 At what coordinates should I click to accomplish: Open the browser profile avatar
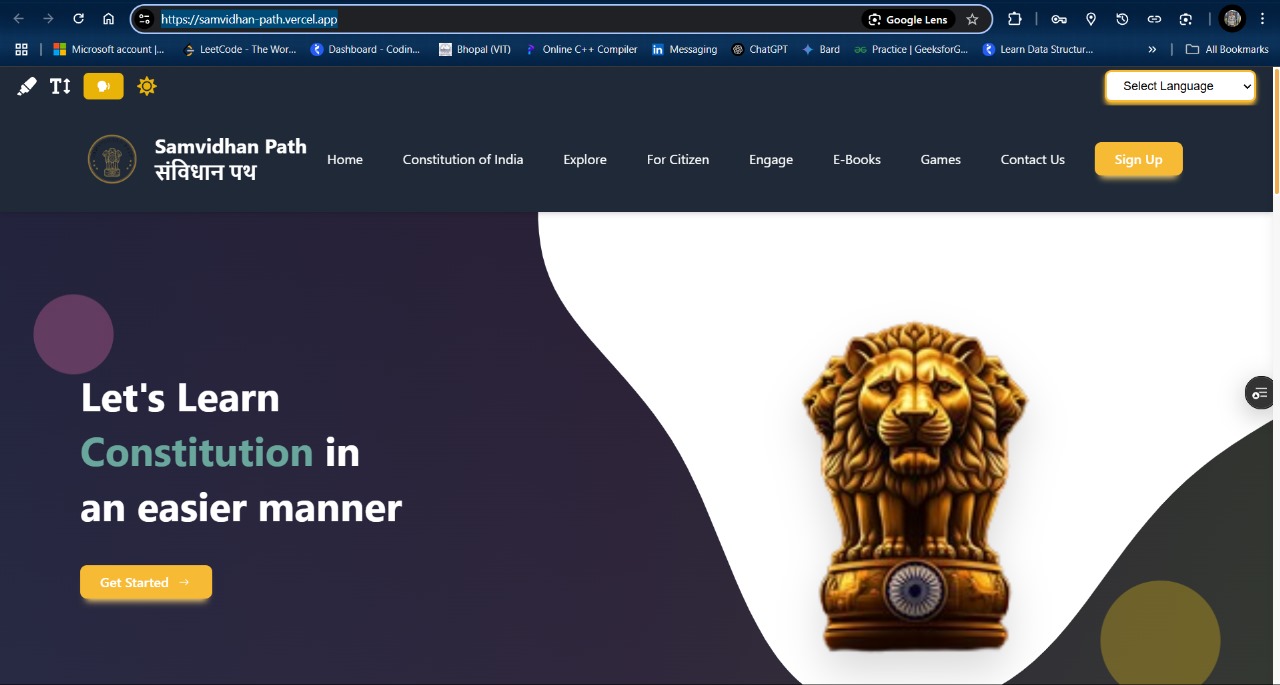click(x=1233, y=19)
